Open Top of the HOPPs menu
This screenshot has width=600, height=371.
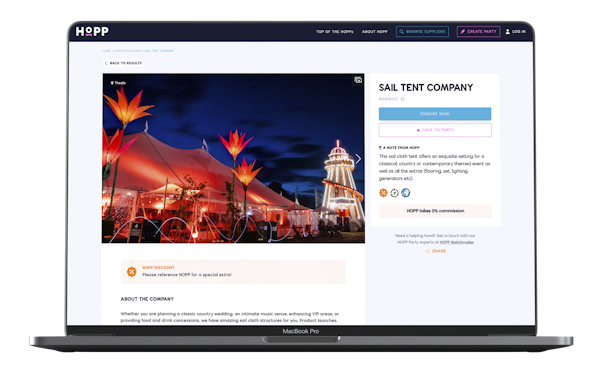tap(335, 31)
